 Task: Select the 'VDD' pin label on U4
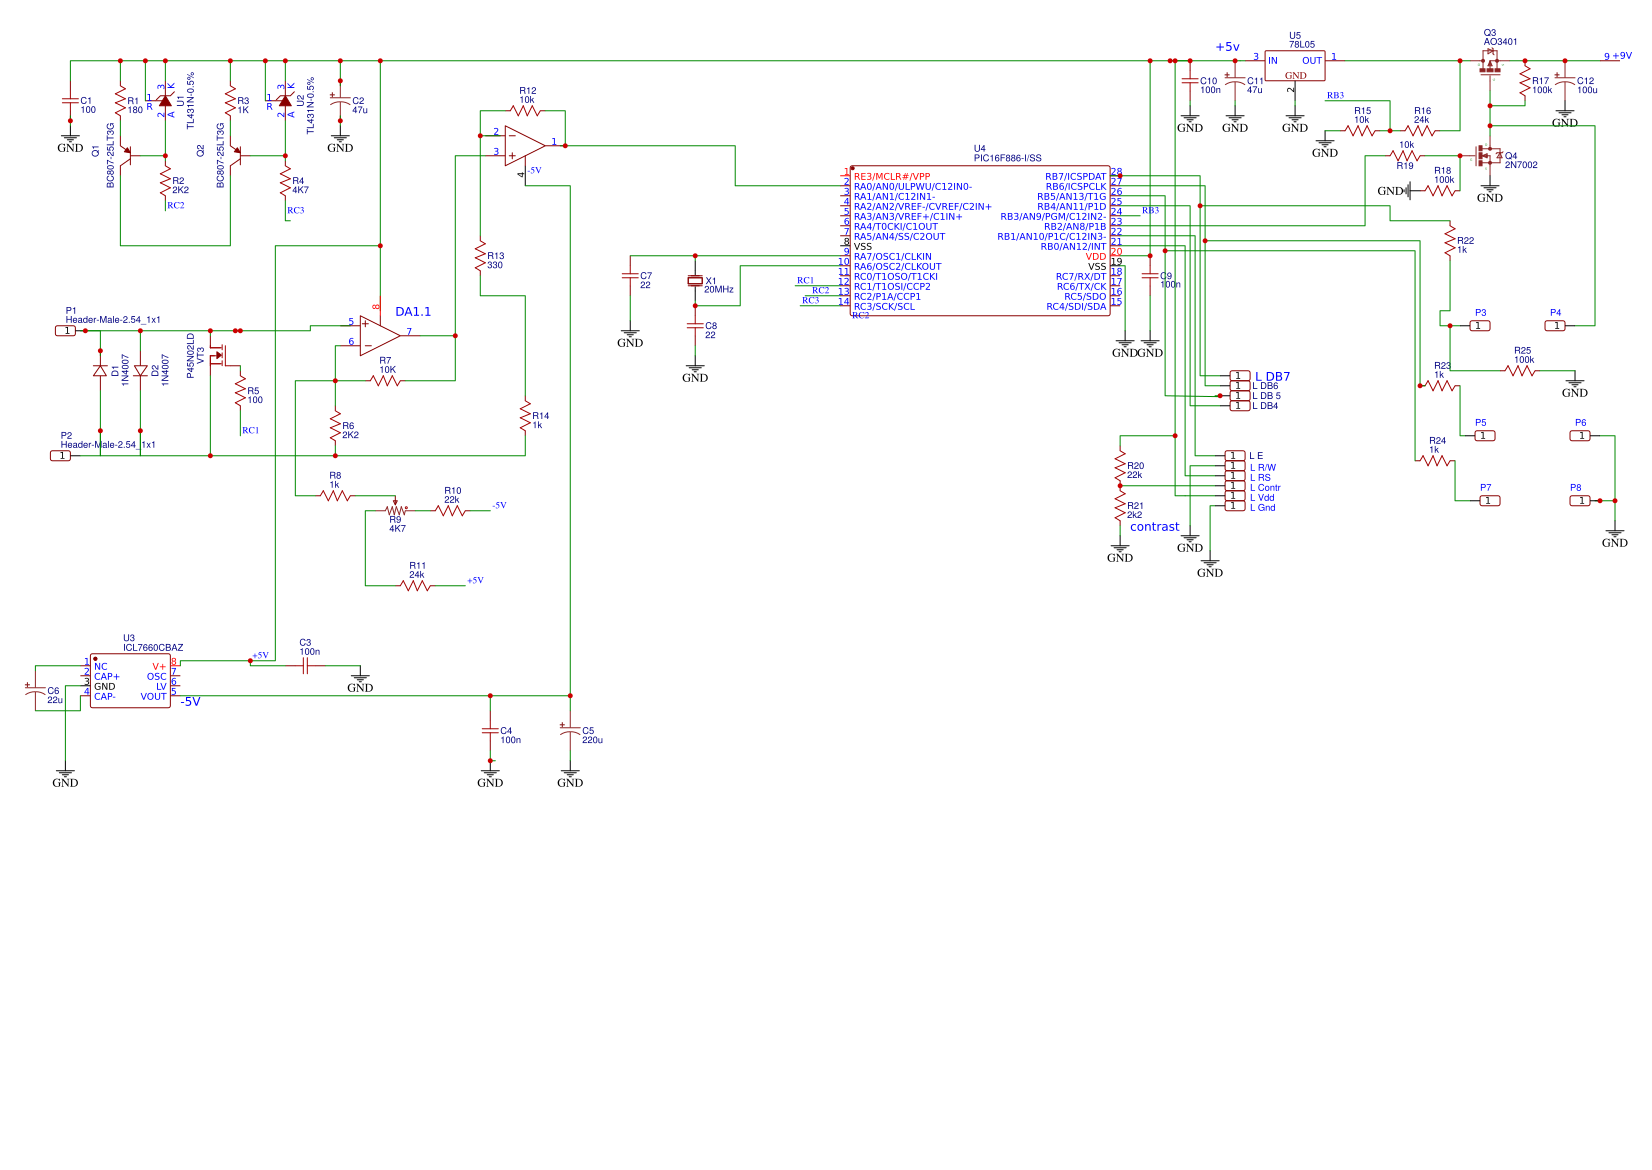click(x=1096, y=257)
